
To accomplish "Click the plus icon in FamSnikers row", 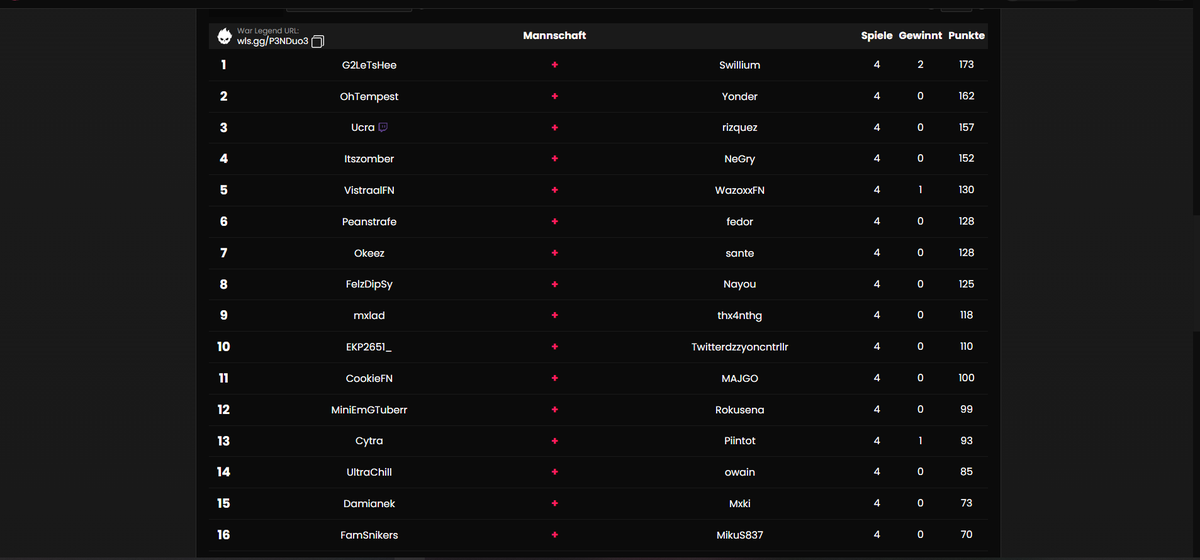I will click(x=554, y=535).
